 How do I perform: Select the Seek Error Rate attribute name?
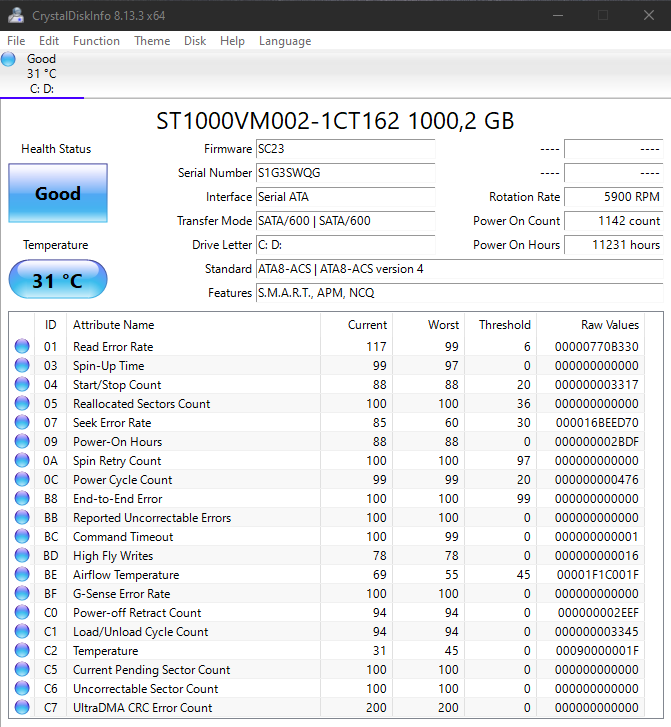[112, 423]
